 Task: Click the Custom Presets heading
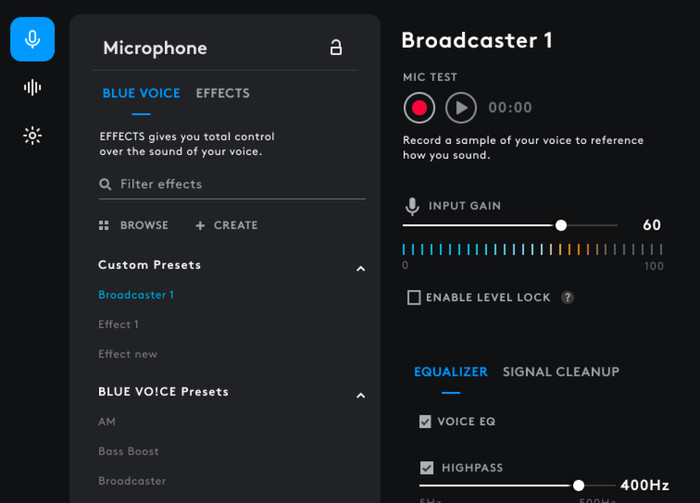tap(150, 265)
